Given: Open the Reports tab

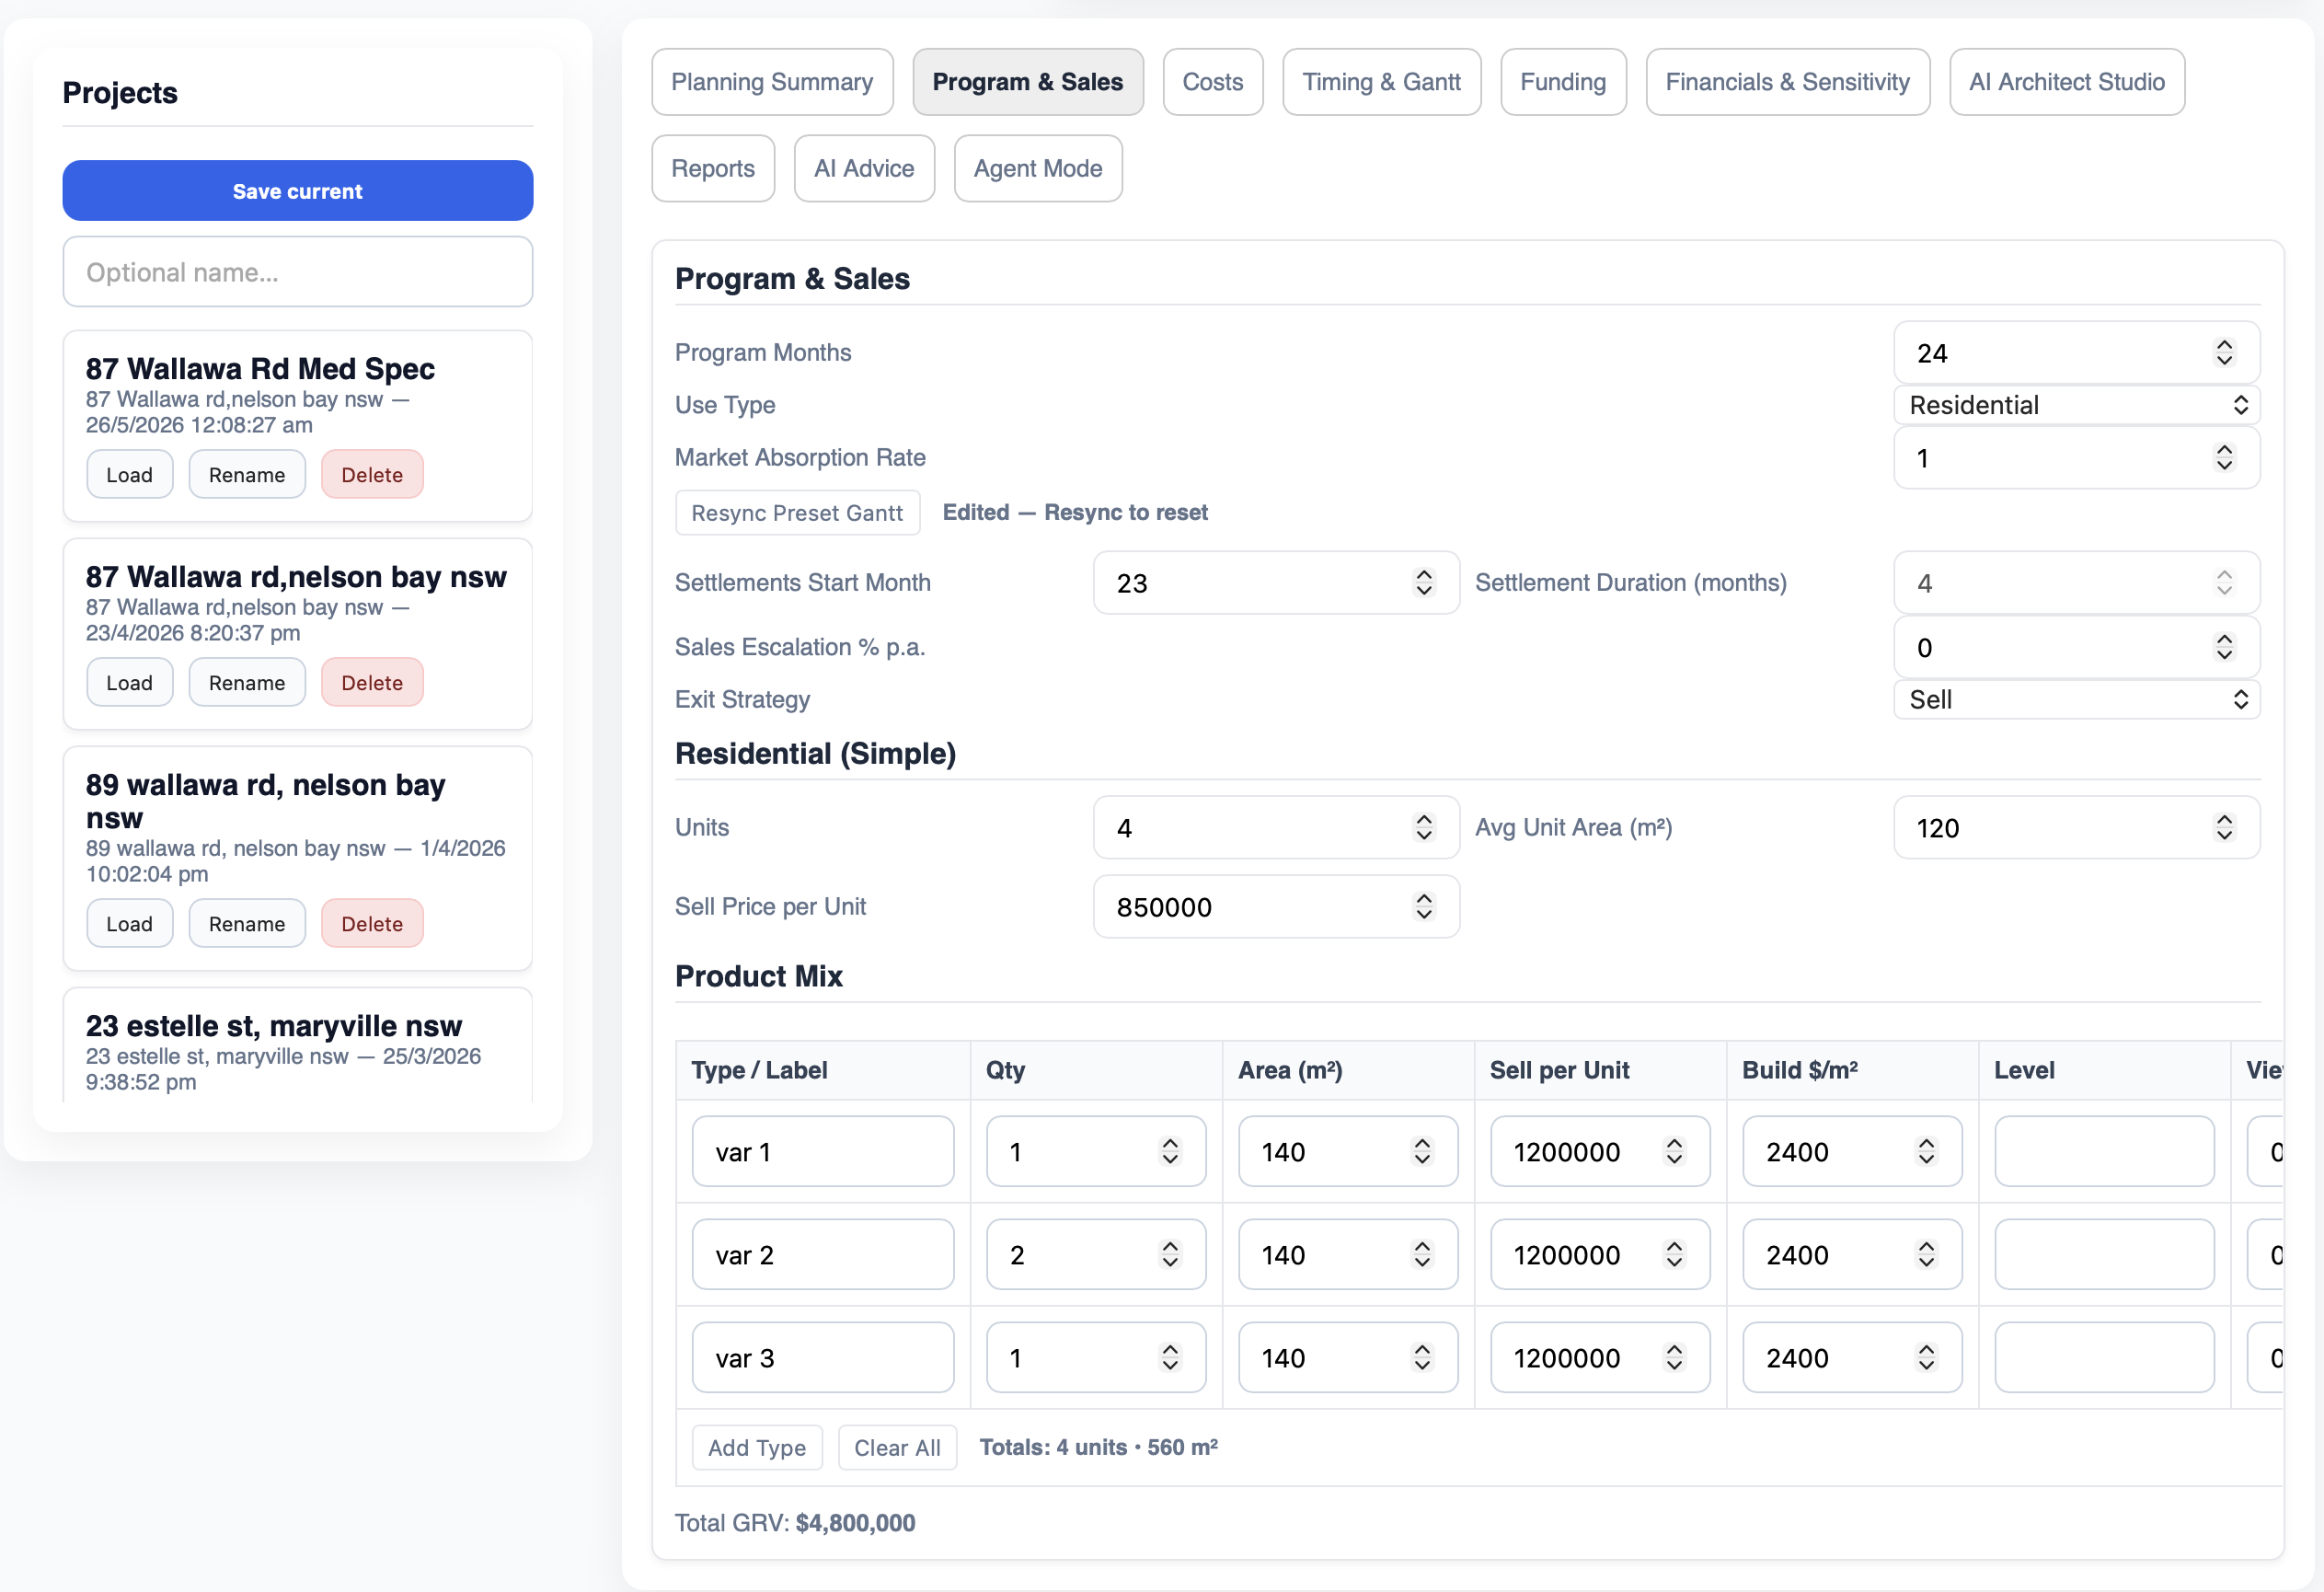Looking at the screenshot, I should pyautogui.click(x=713, y=168).
